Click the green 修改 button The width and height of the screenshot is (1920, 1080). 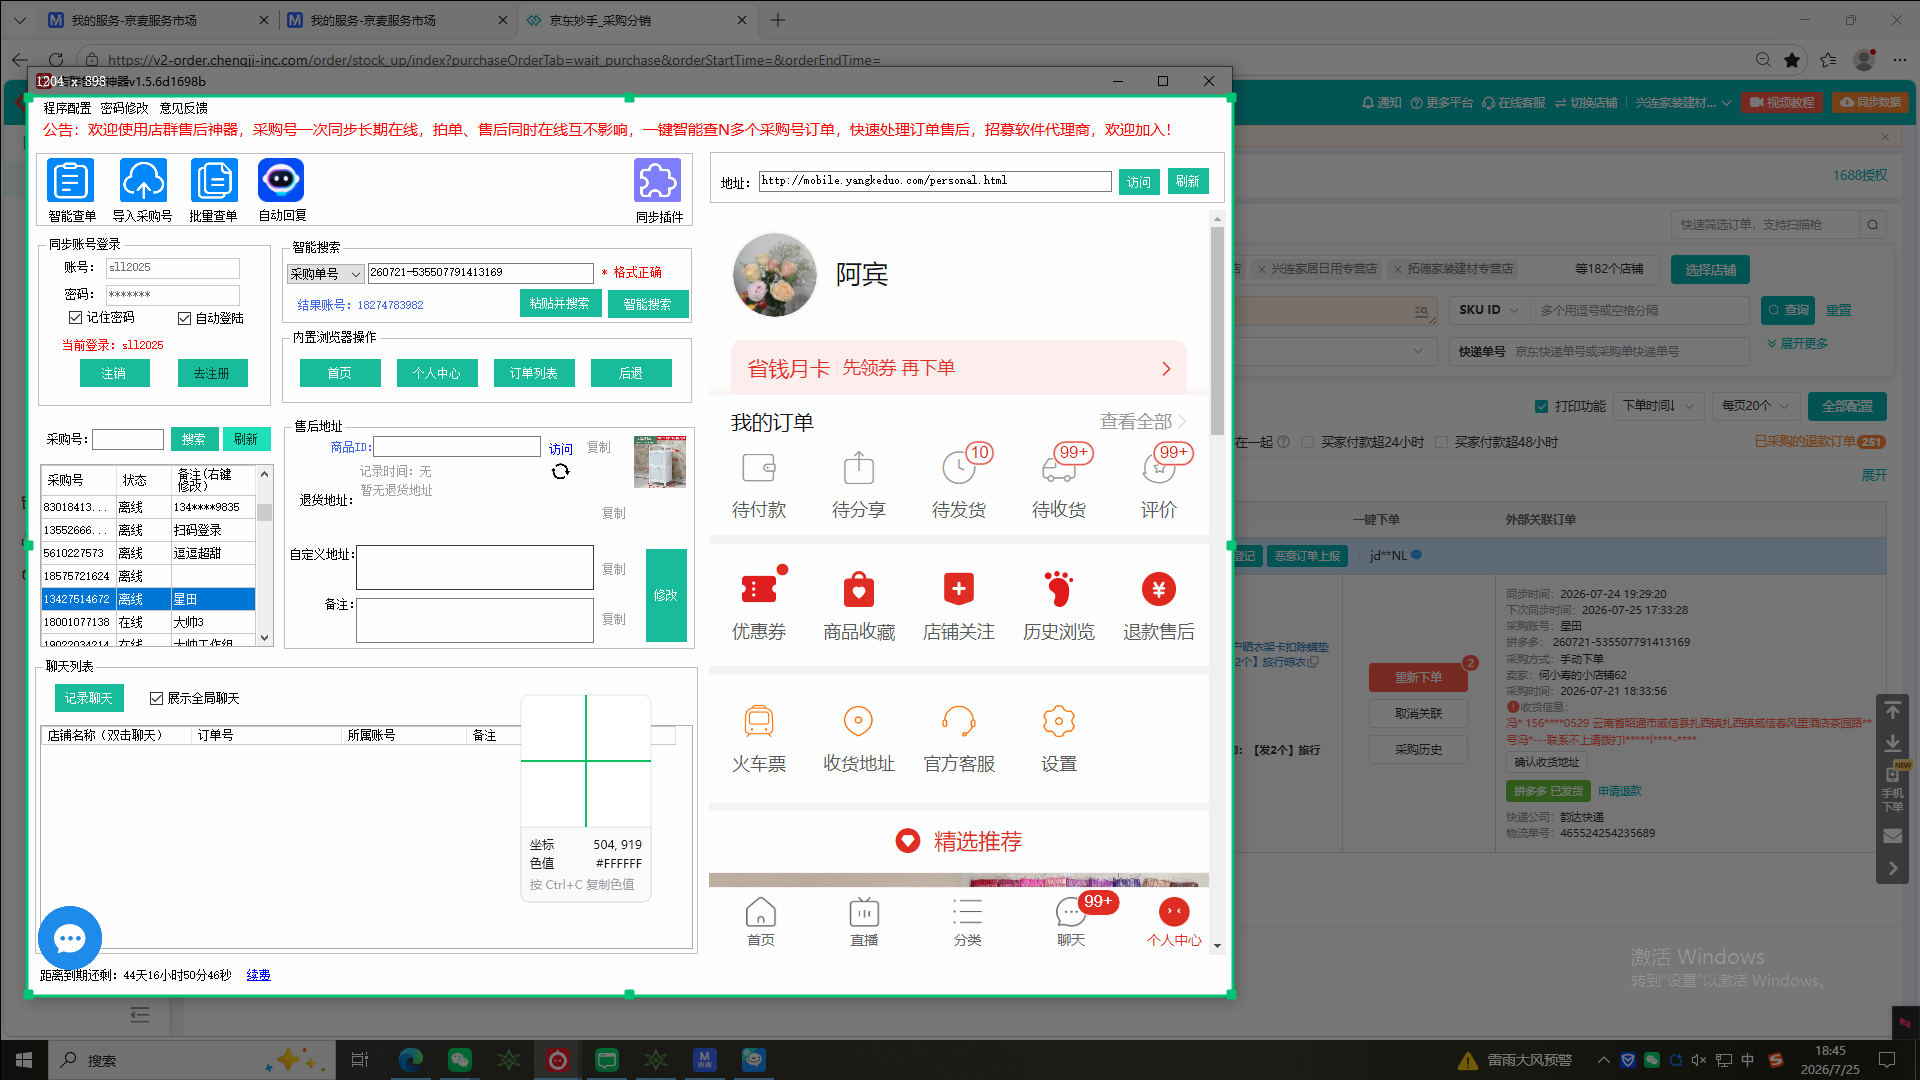[666, 595]
